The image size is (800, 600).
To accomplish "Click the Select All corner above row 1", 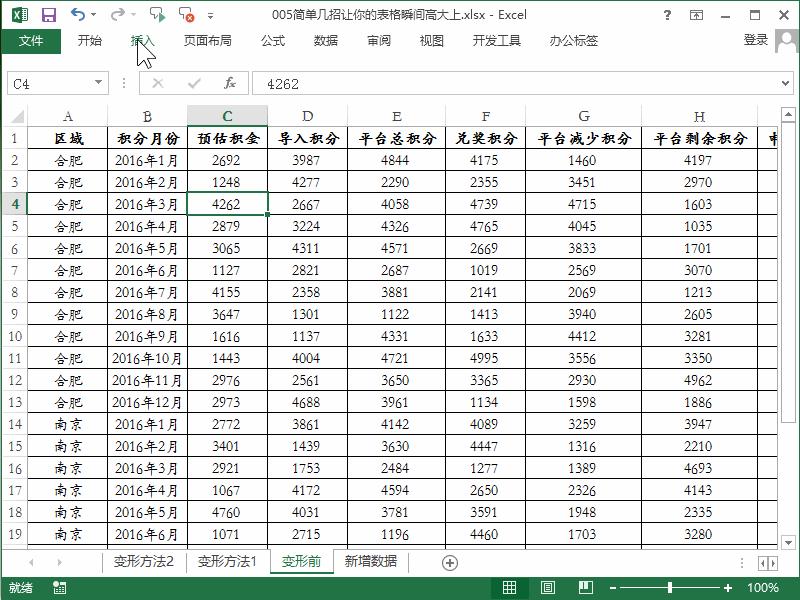I will click(17, 114).
